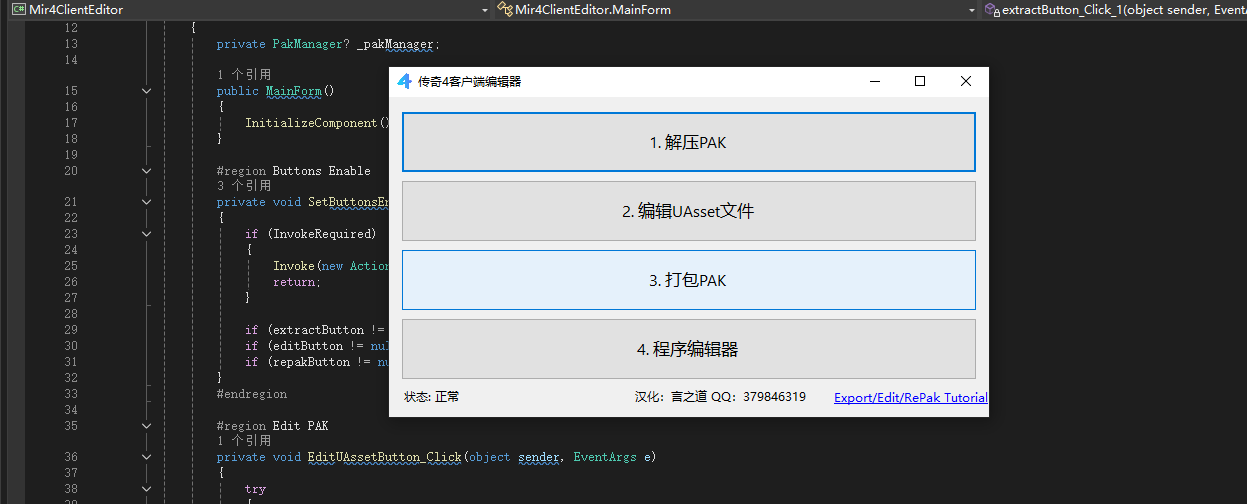Screen dimensions: 1247x504
Task: Click the 1 个引用 CodeLens above MainForm()
Action: 244,75
